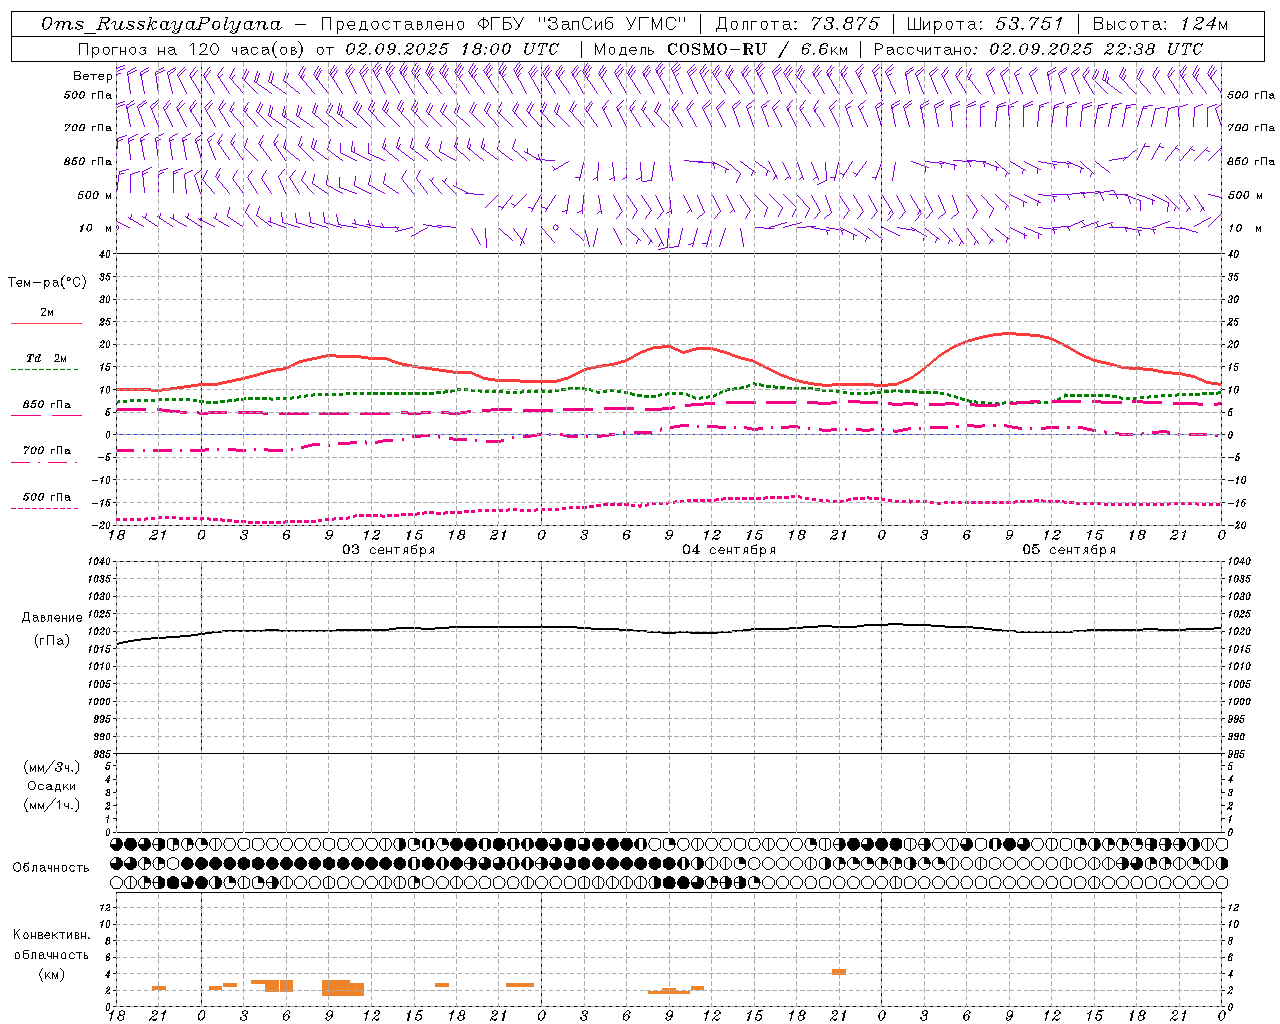Image resolution: width=1280 pixels, height=1024 pixels.
Task: Click the Высота: 124м header field
Action: [x=1160, y=24]
